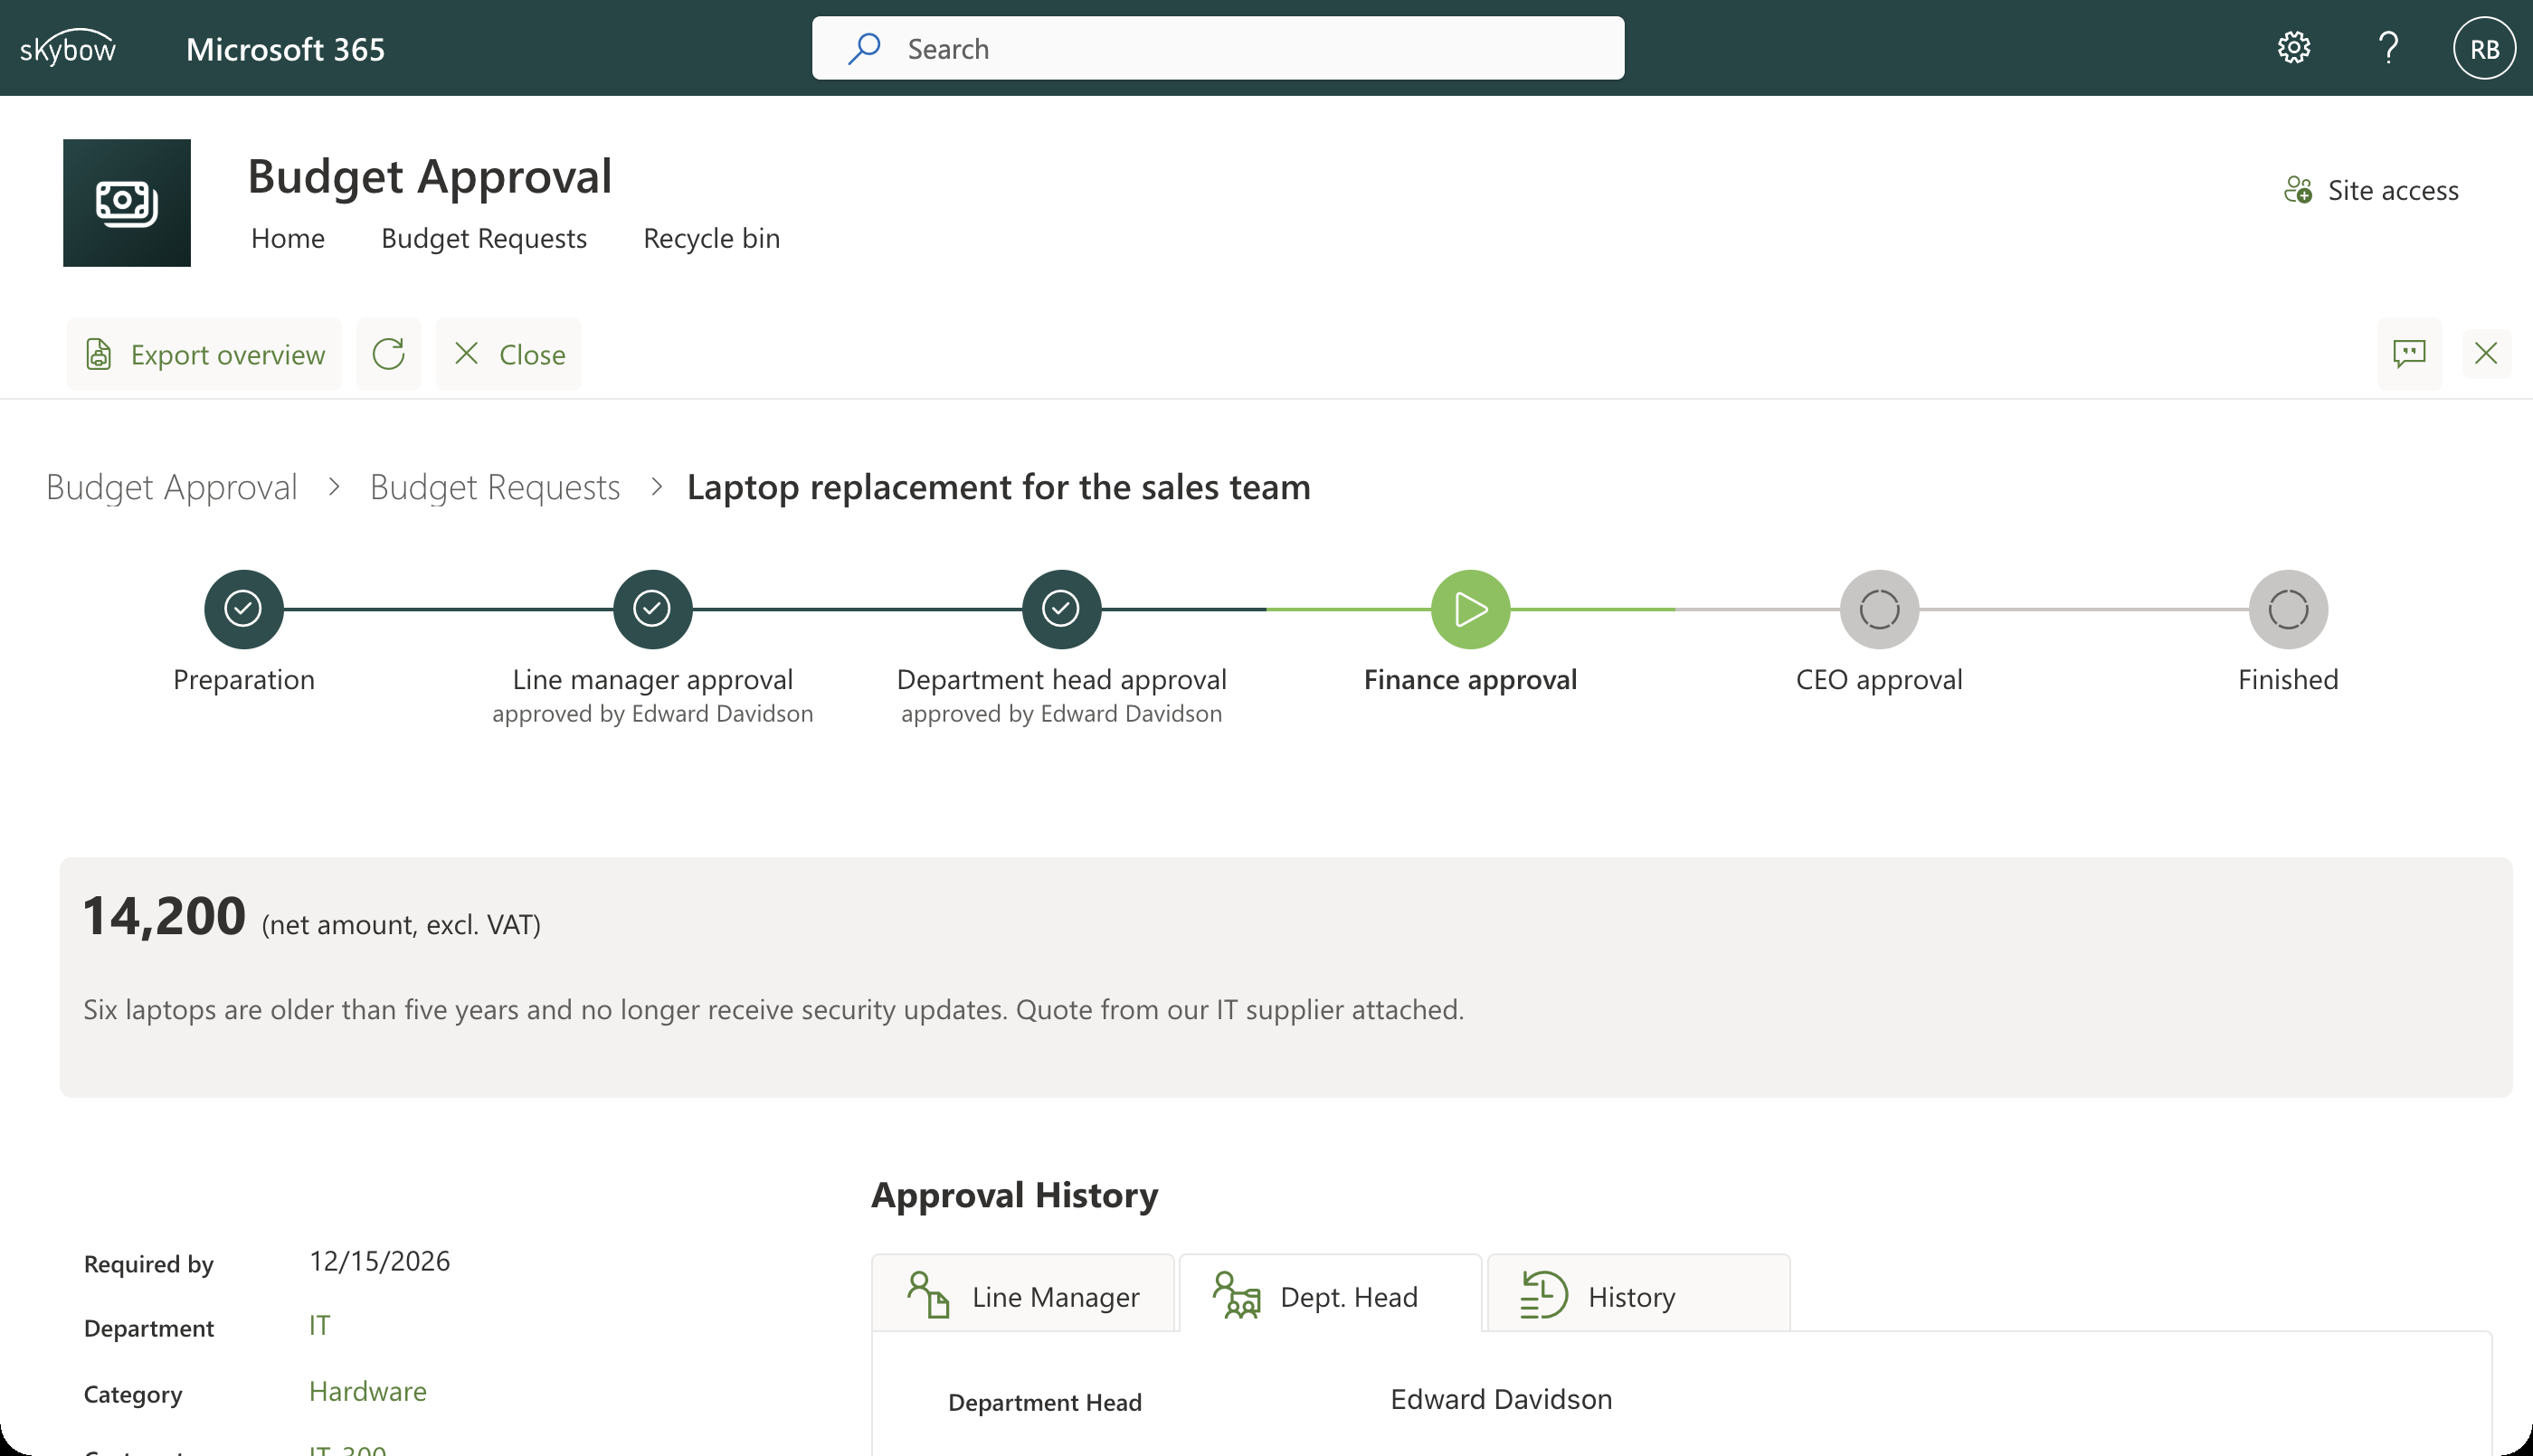Screen dimensions: 2533x1456
Task: Open the comments icon in the toolbar
Action: coord(2409,353)
